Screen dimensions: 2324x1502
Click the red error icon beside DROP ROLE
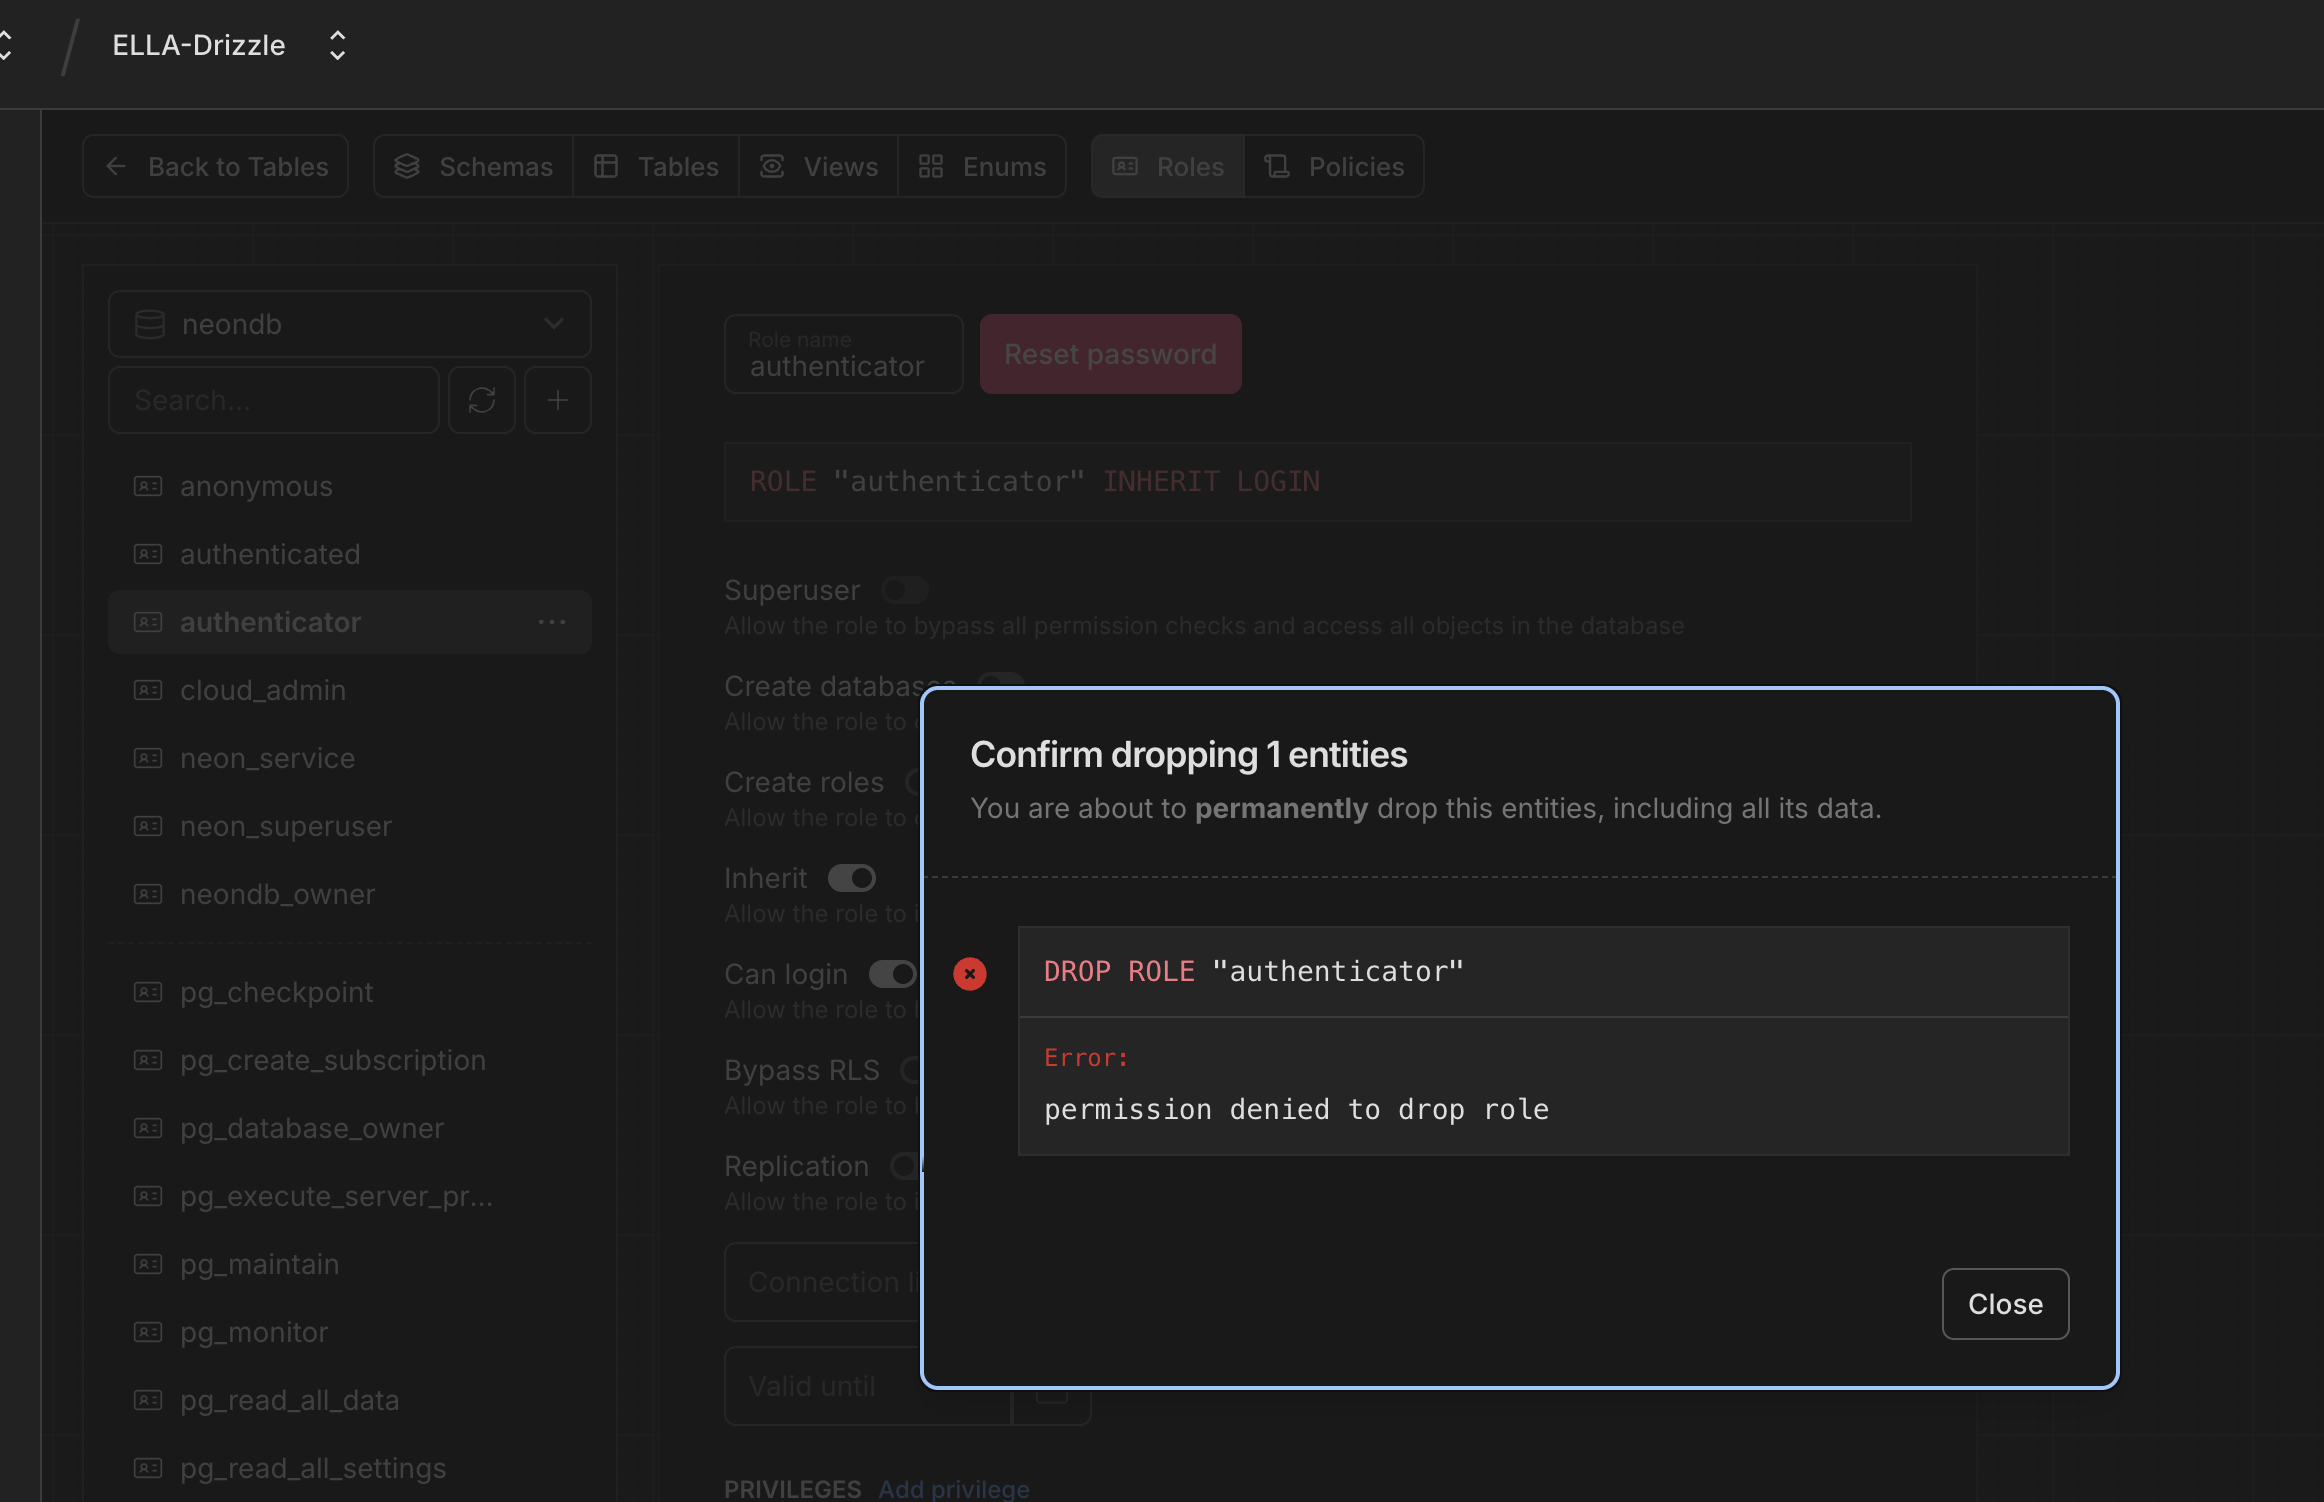pyautogui.click(x=969, y=973)
